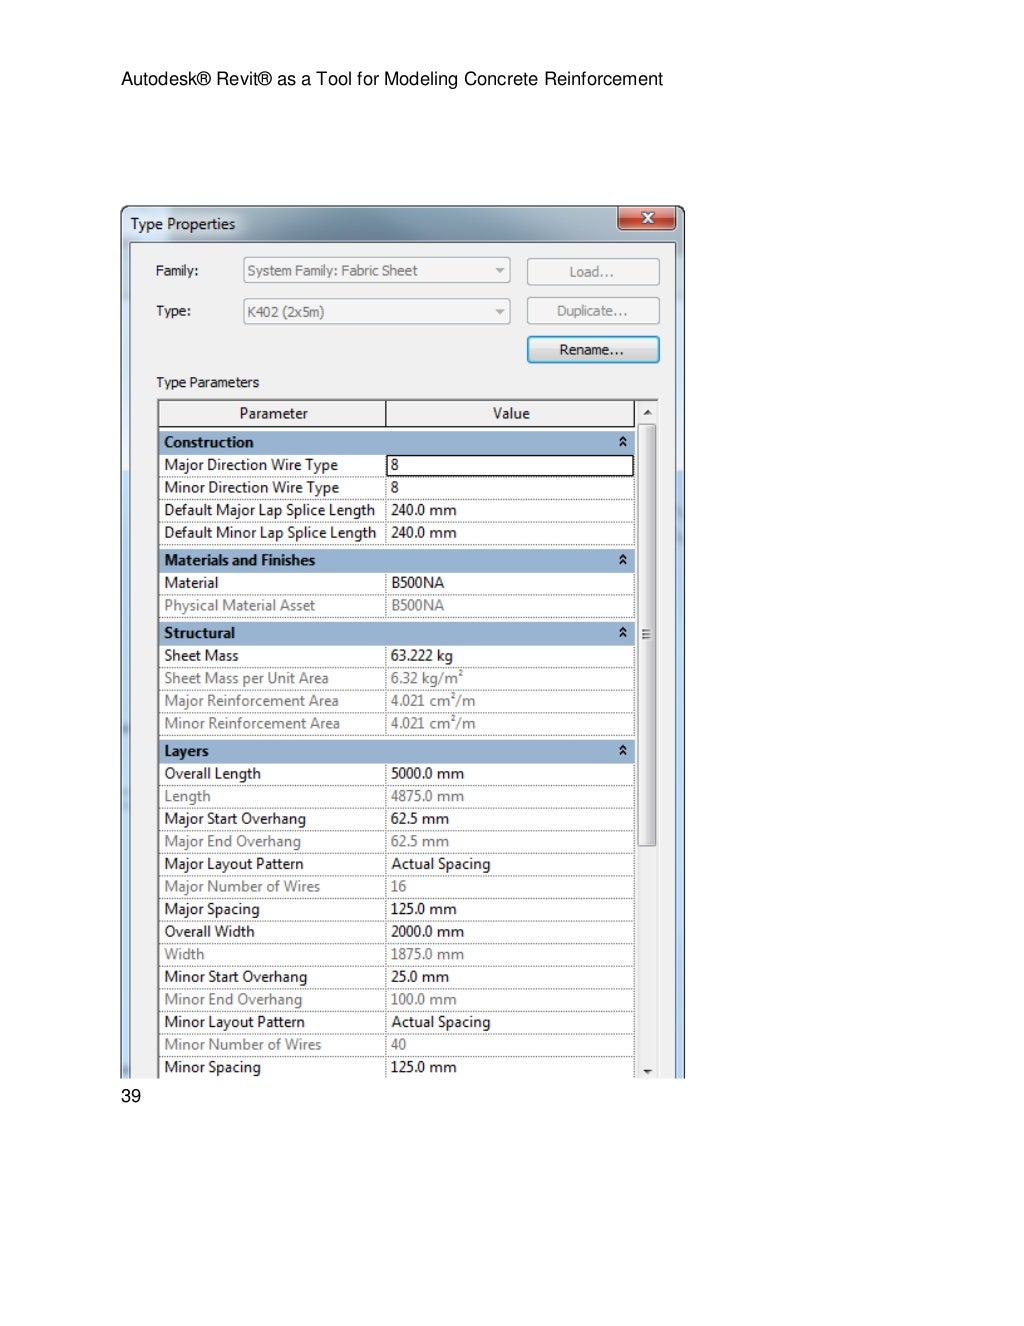Collapse the Structural parameter group
This screenshot has height=1326, width=1024.
(x=622, y=633)
